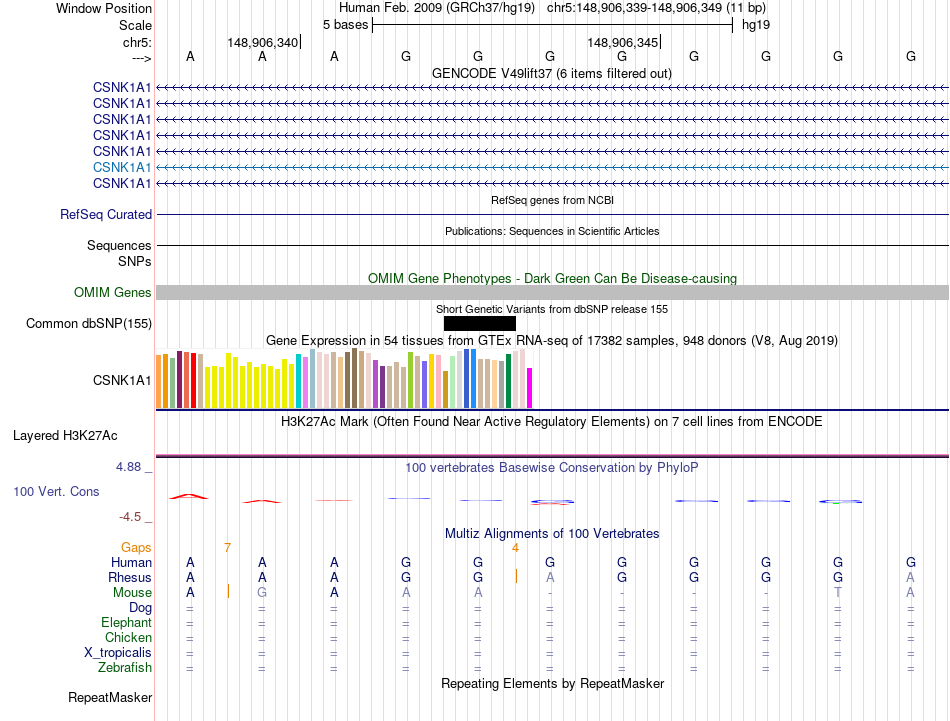950x721 pixels.
Task: Select the Chicken species label
Action: (x=128, y=637)
